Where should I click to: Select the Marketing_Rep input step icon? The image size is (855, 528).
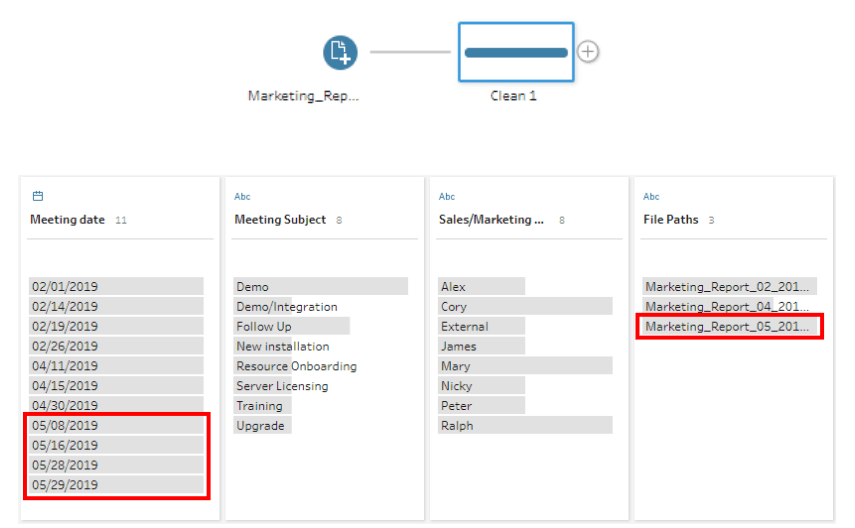pos(340,52)
